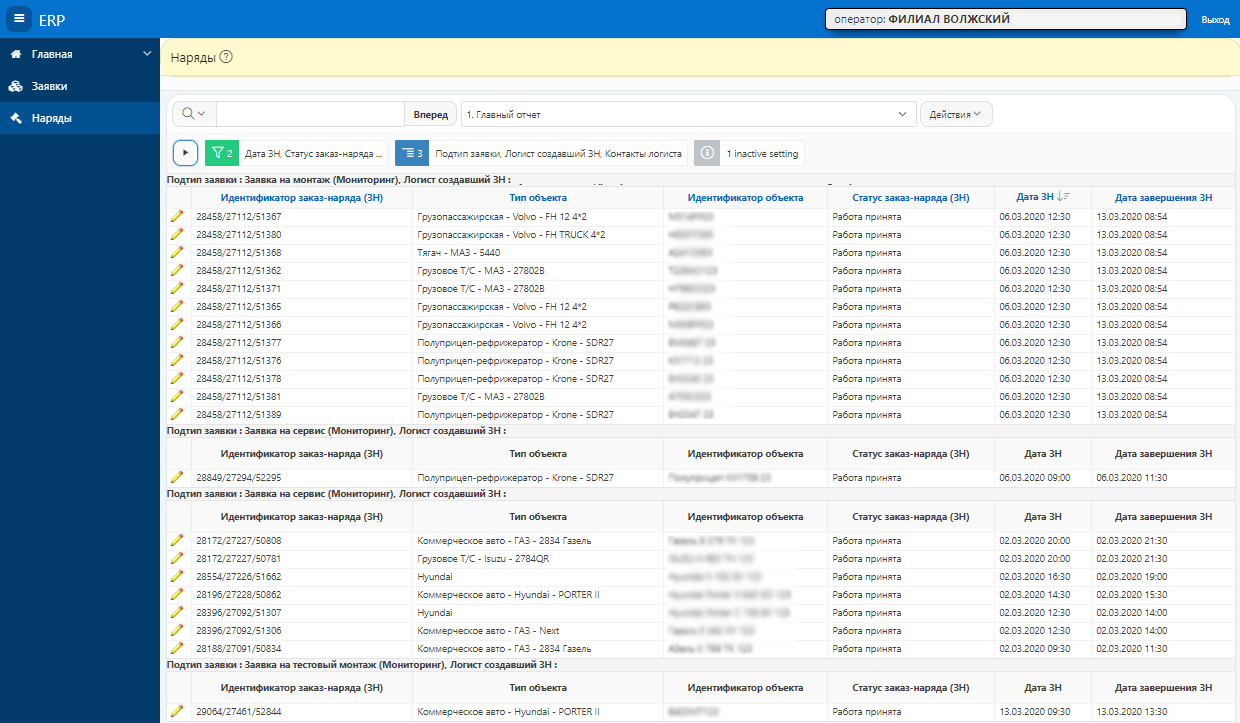Click the inactive setting info icon

[x=707, y=153]
